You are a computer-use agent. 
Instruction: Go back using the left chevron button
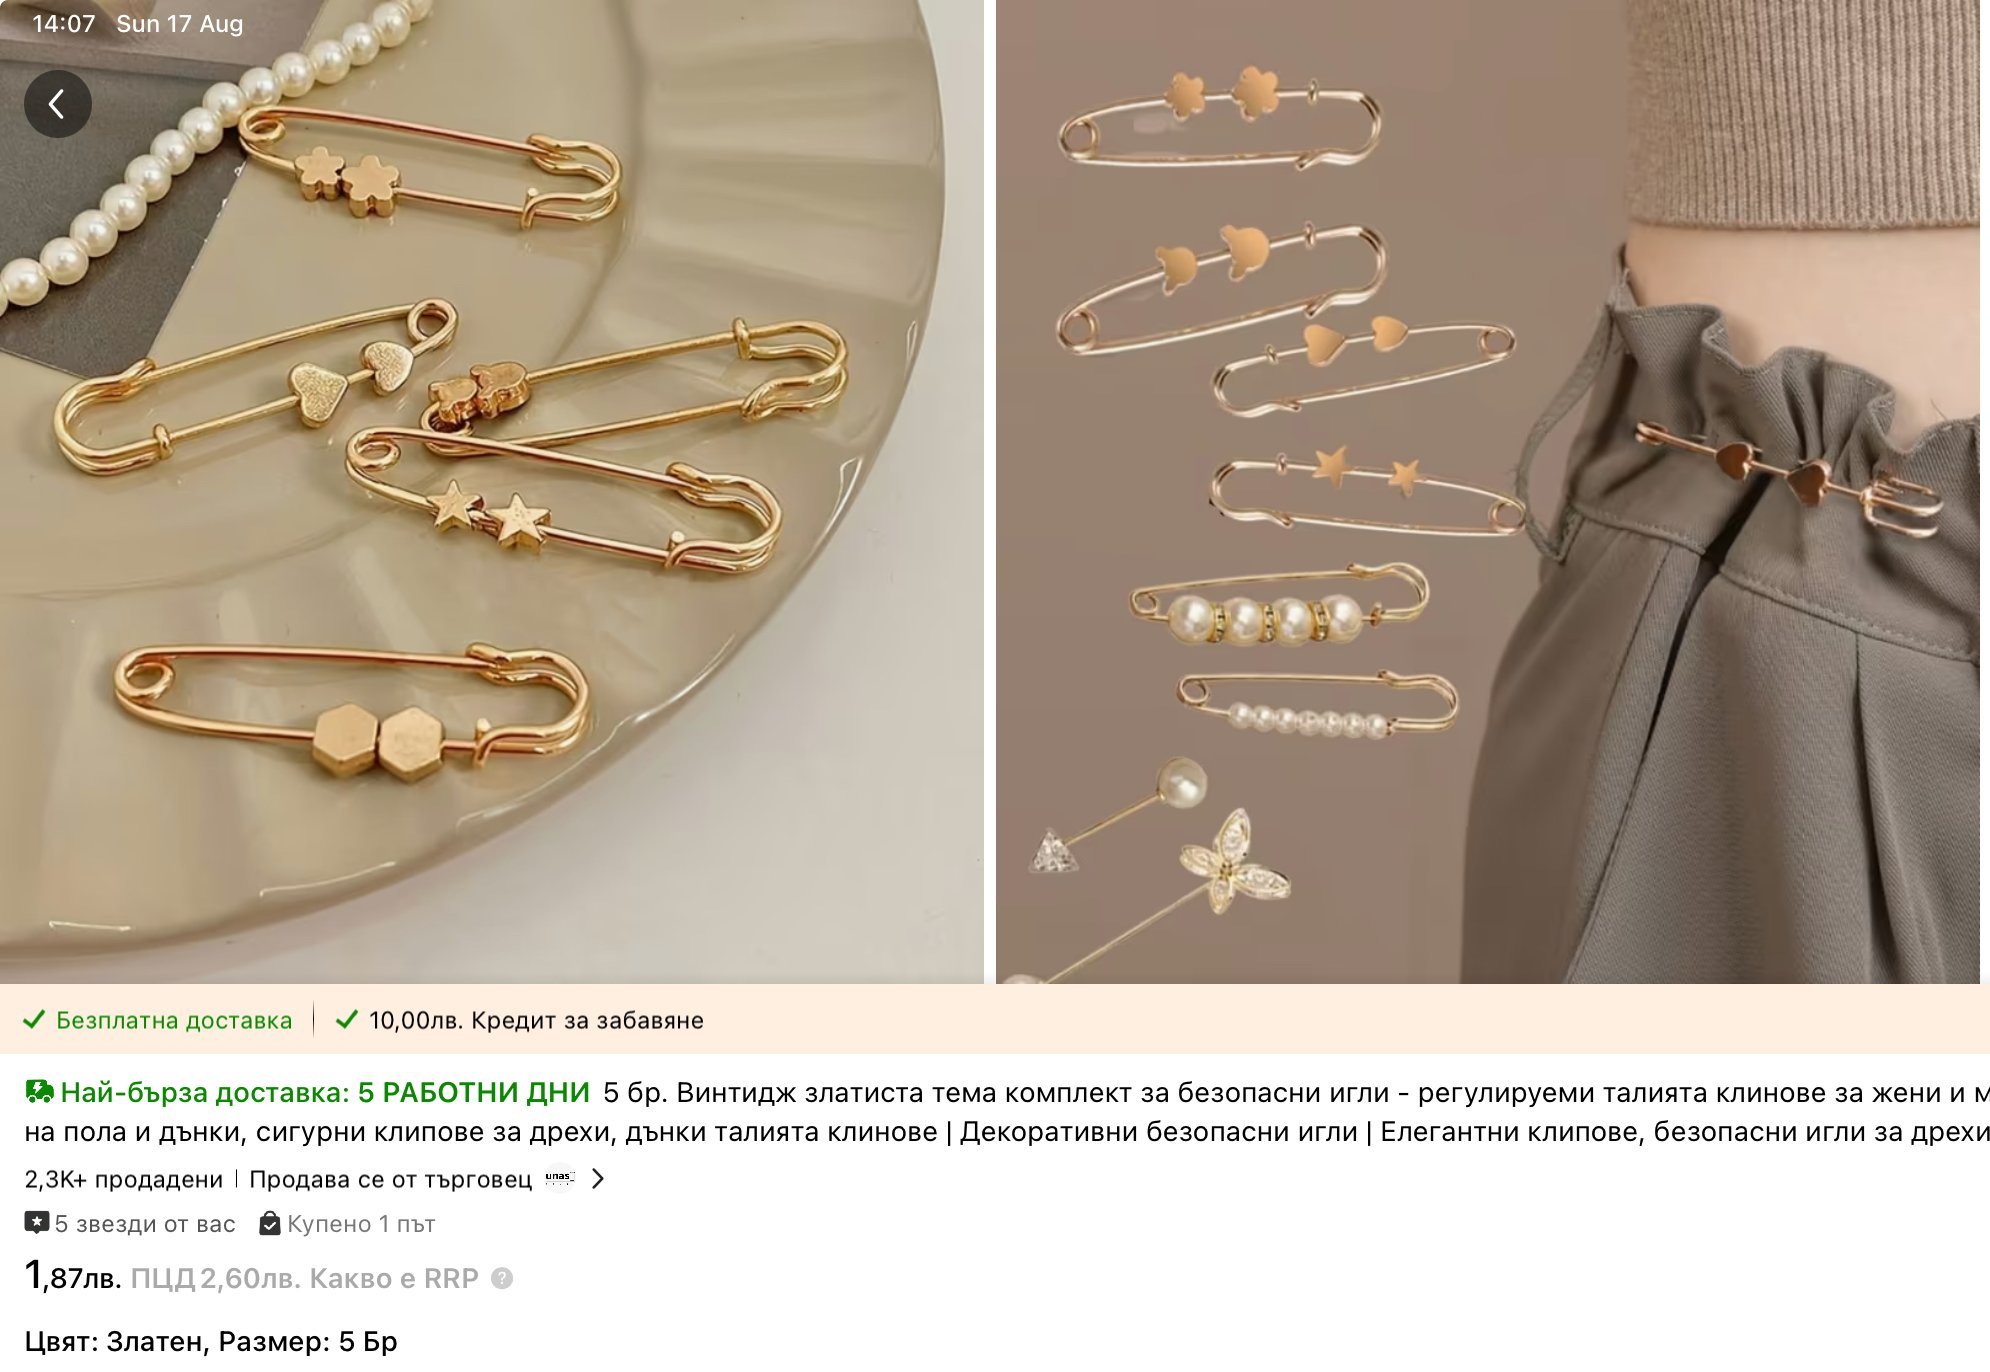[58, 104]
